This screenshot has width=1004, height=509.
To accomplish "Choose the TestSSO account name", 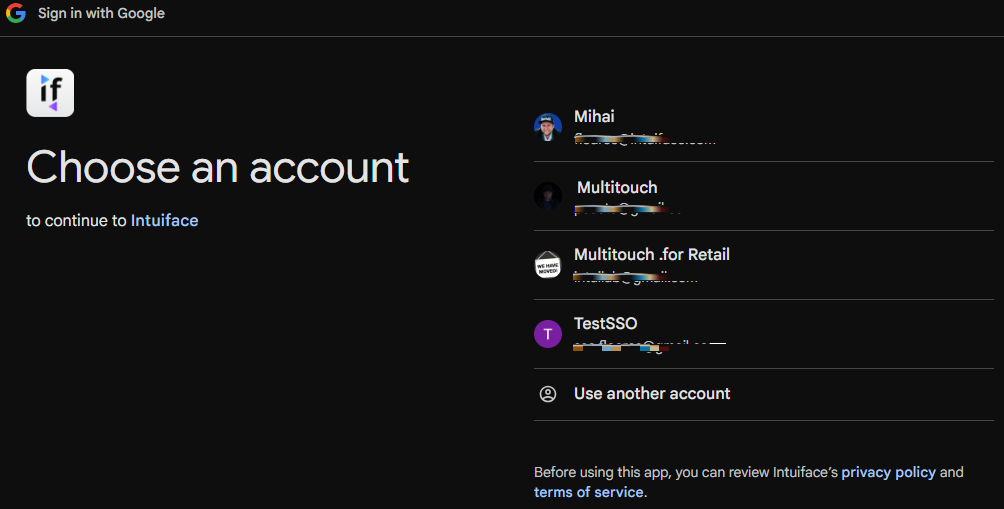I will (x=605, y=323).
